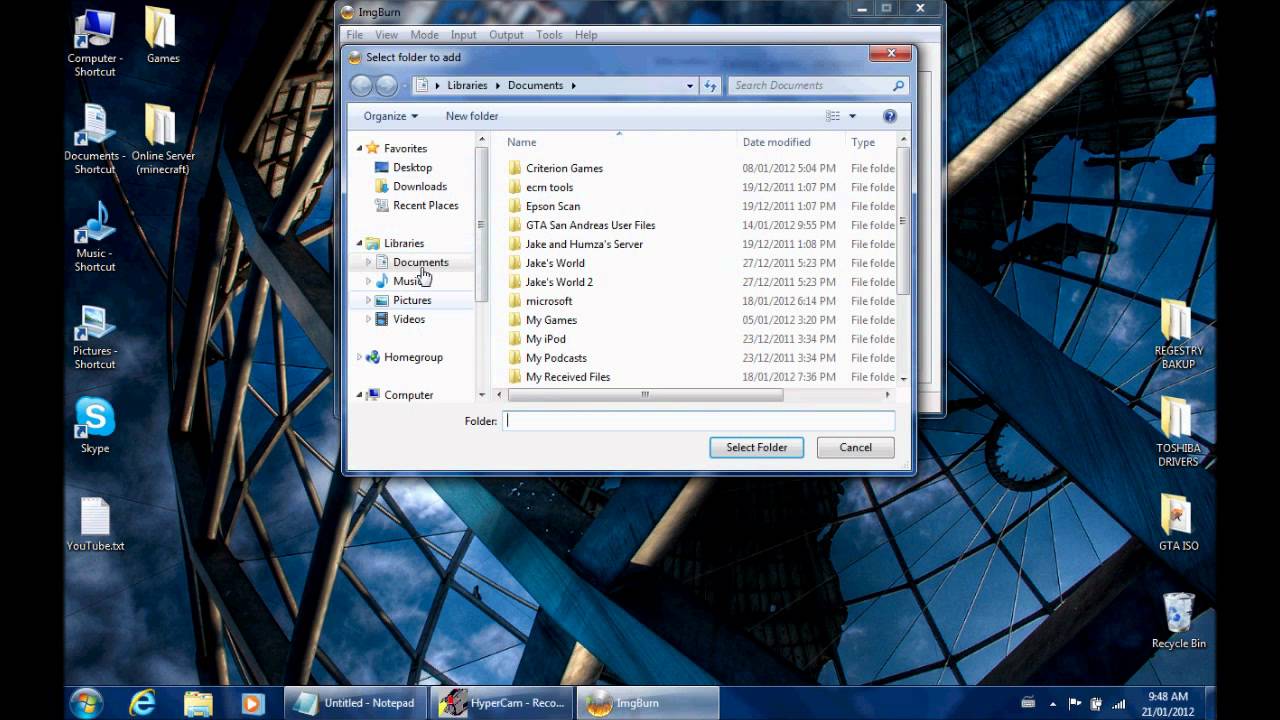Open the Online Server (minecraft) folder

pyautogui.click(x=163, y=139)
